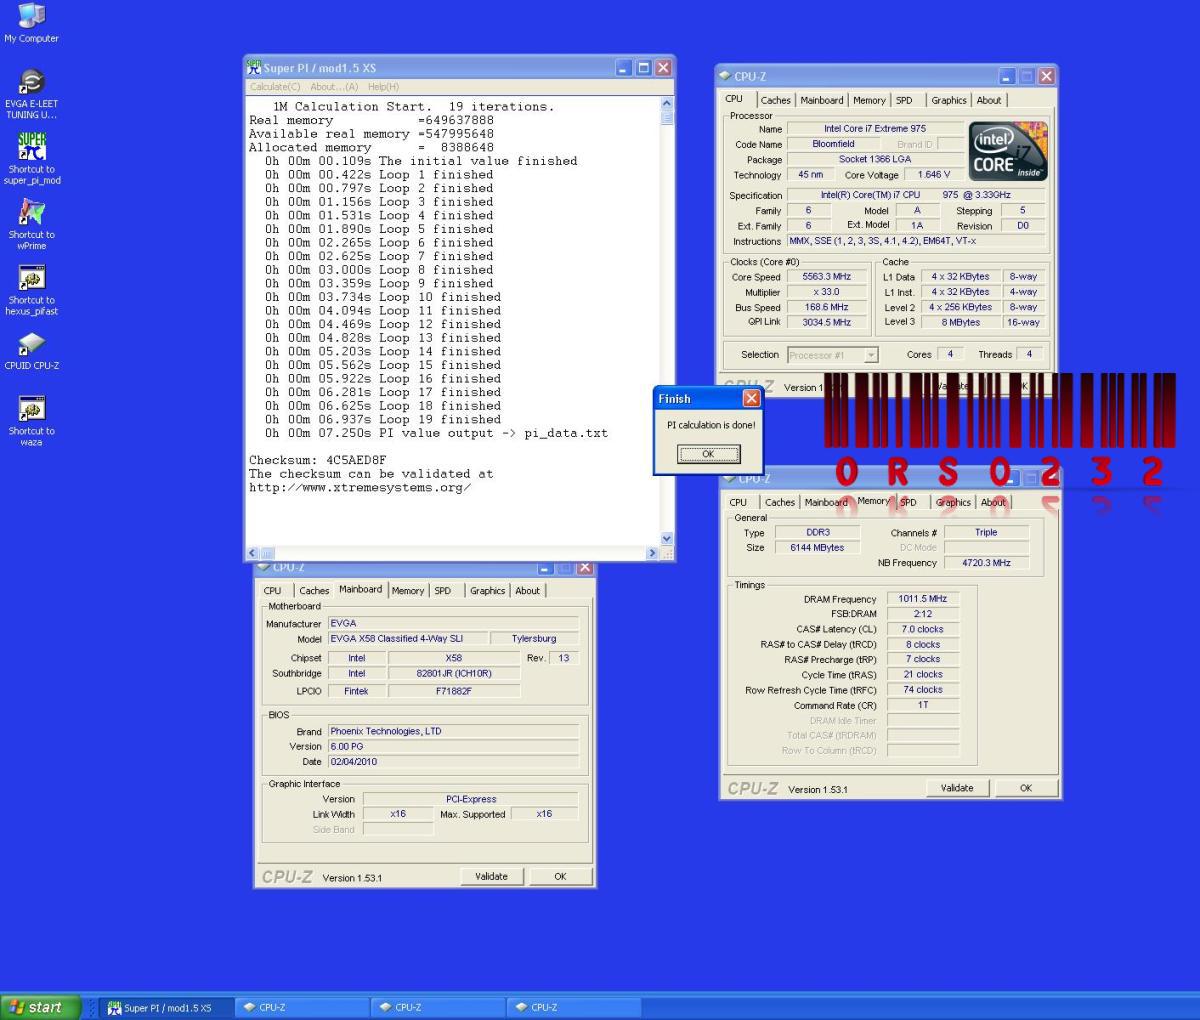Open My Computer desktop icon
The width and height of the screenshot is (1200, 1020).
[31, 23]
